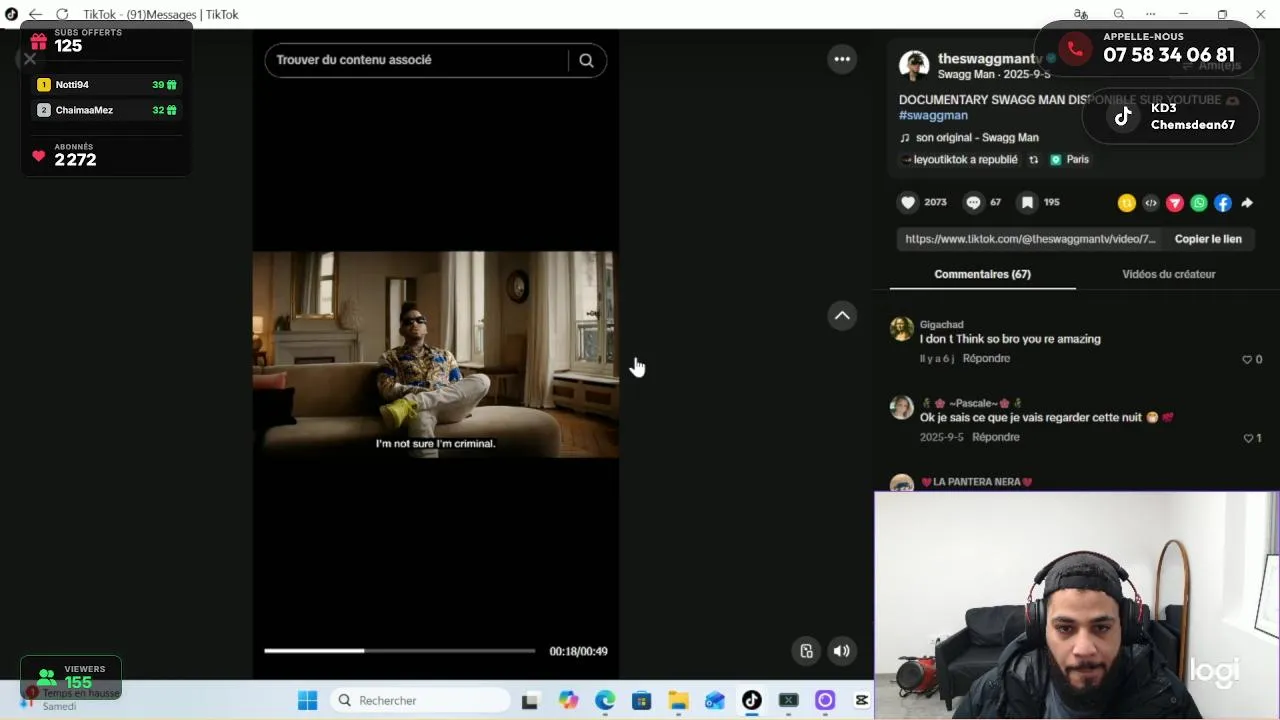Share to WhatsApp
This screenshot has height=720, width=1280.
[x=1199, y=203]
